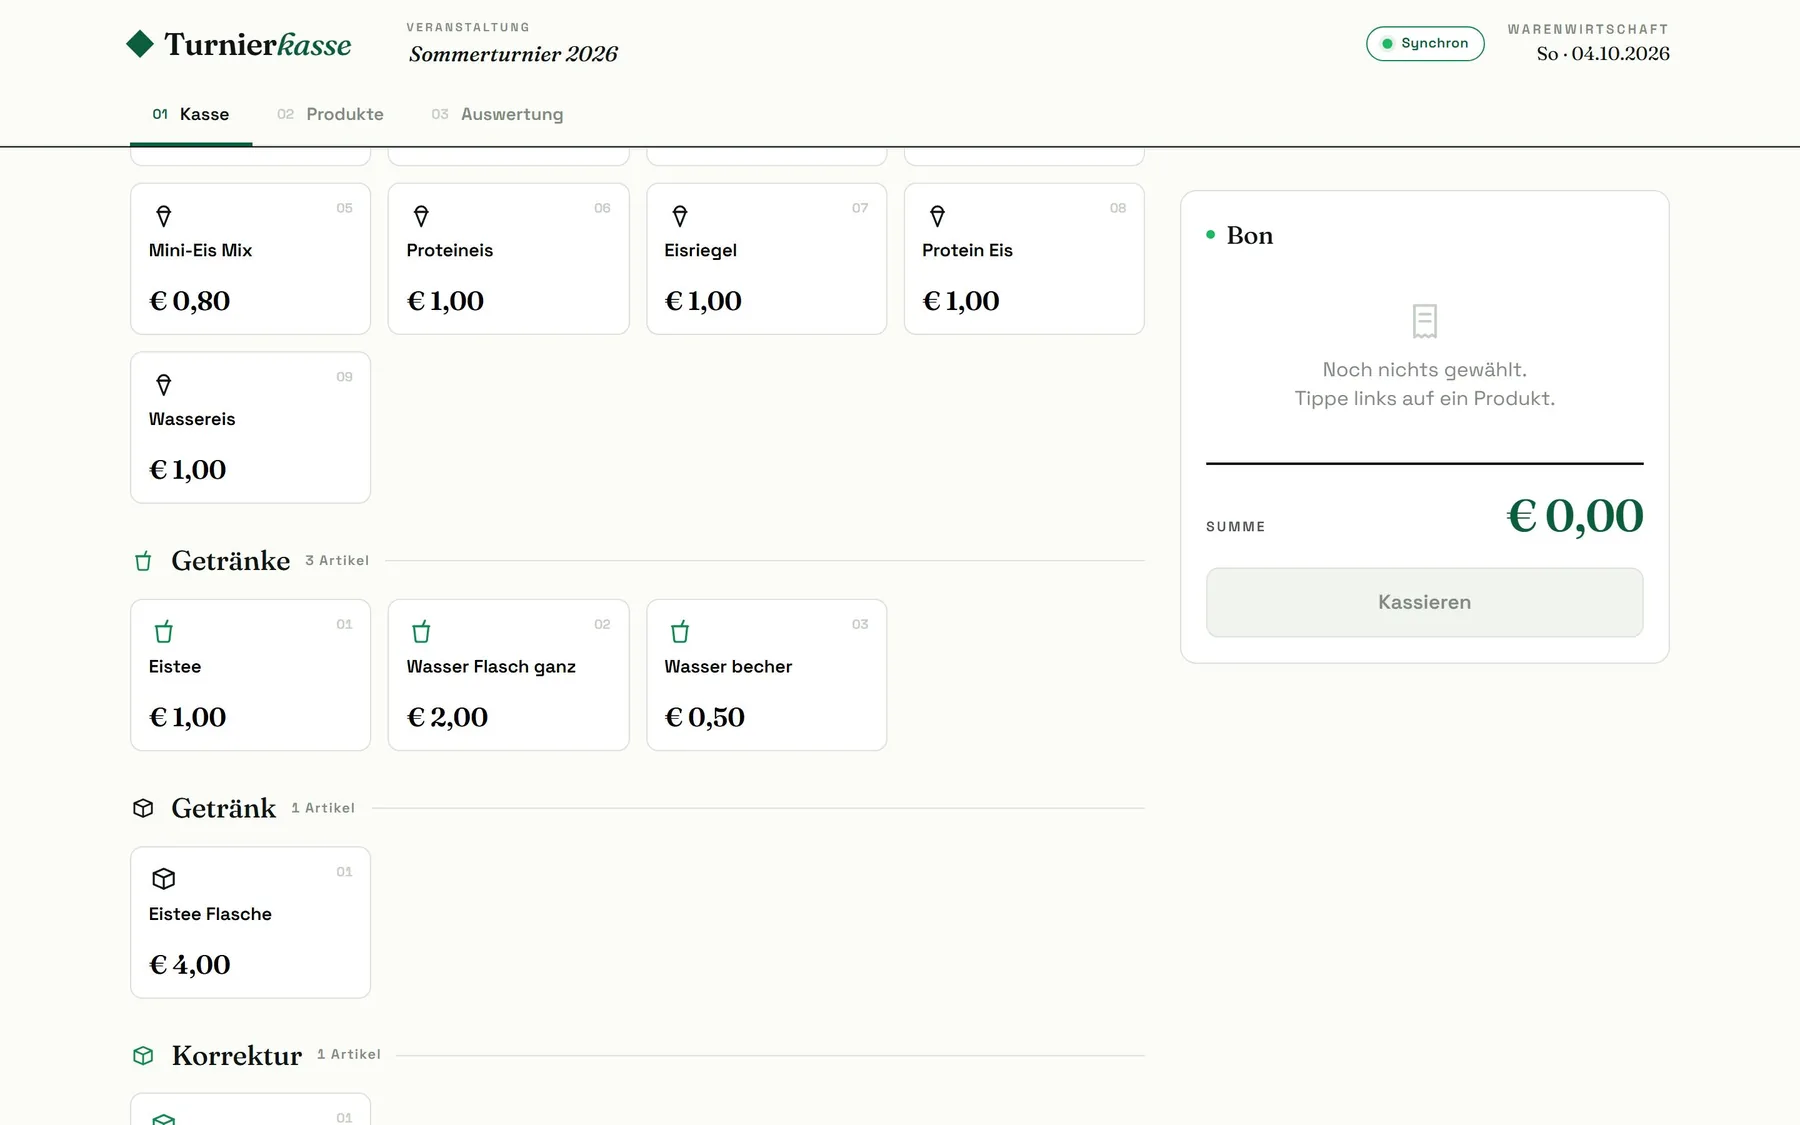Click the Turnierkasse app name
1800x1125 pixels.
[x=258, y=44]
